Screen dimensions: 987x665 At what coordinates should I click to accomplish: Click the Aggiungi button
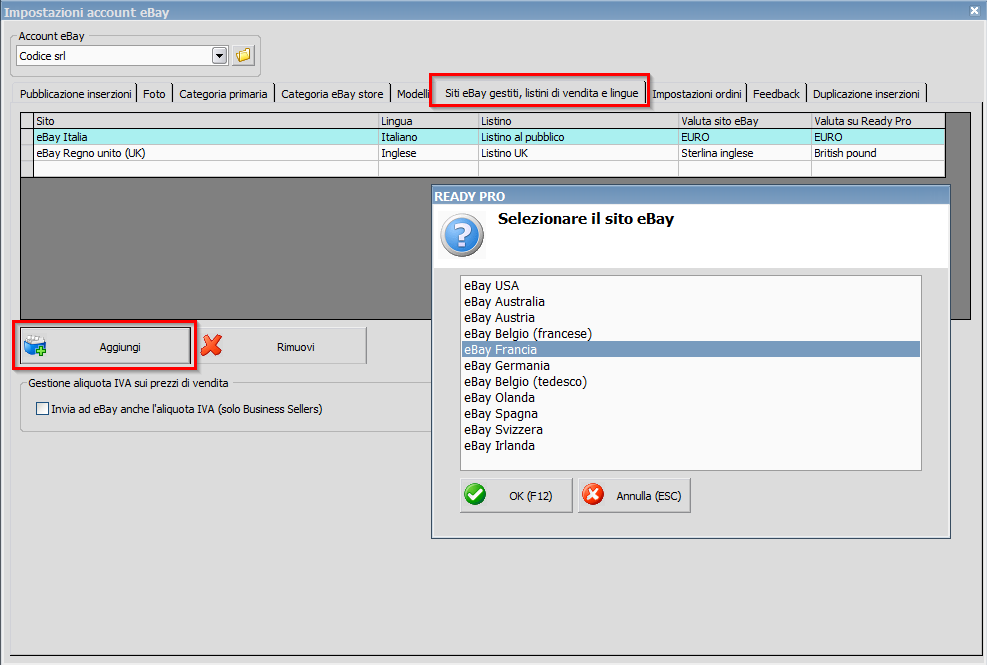click(x=105, y=346)
